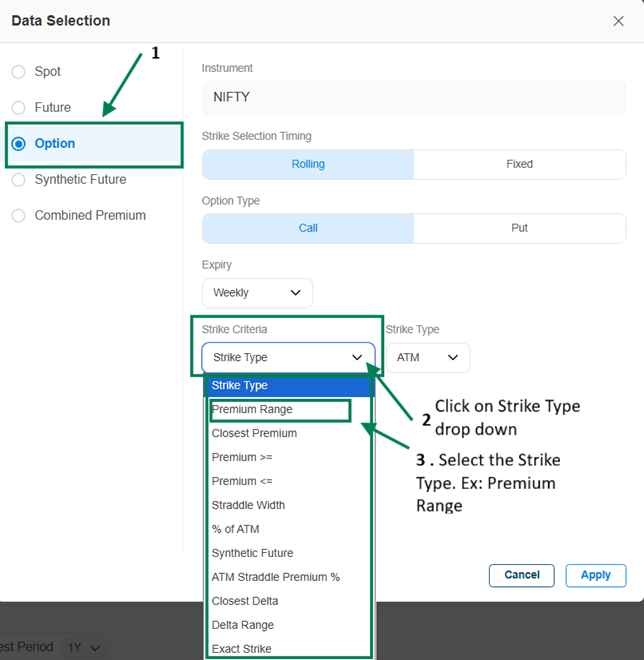Close the Data Selection dialog
644x660 pixels.
coord(618,21)
